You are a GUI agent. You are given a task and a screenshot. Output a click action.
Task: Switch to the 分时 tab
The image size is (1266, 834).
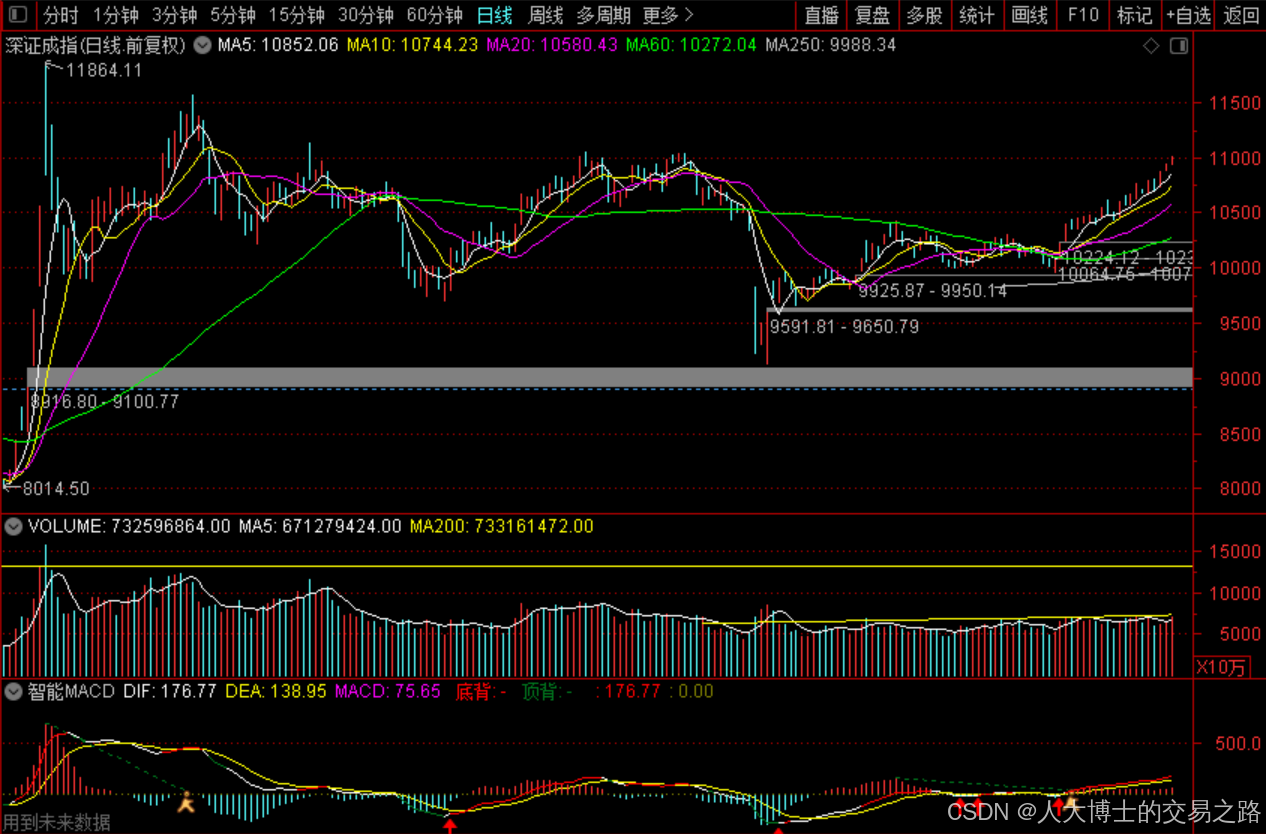(x=61, y=15)
